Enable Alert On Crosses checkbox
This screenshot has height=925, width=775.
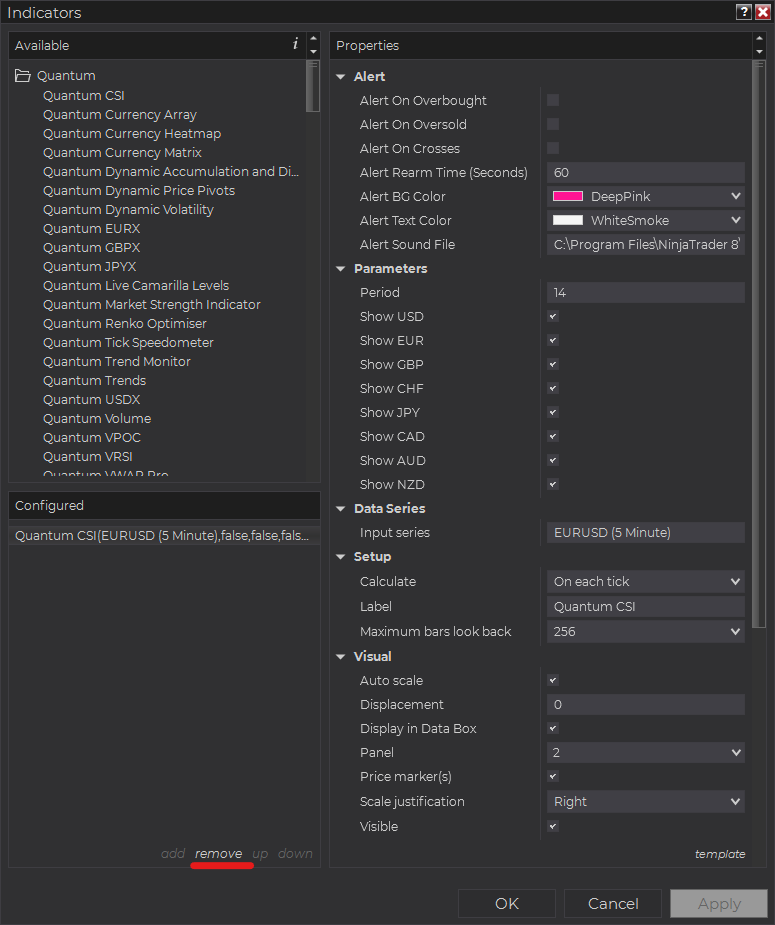coord(553,148)
